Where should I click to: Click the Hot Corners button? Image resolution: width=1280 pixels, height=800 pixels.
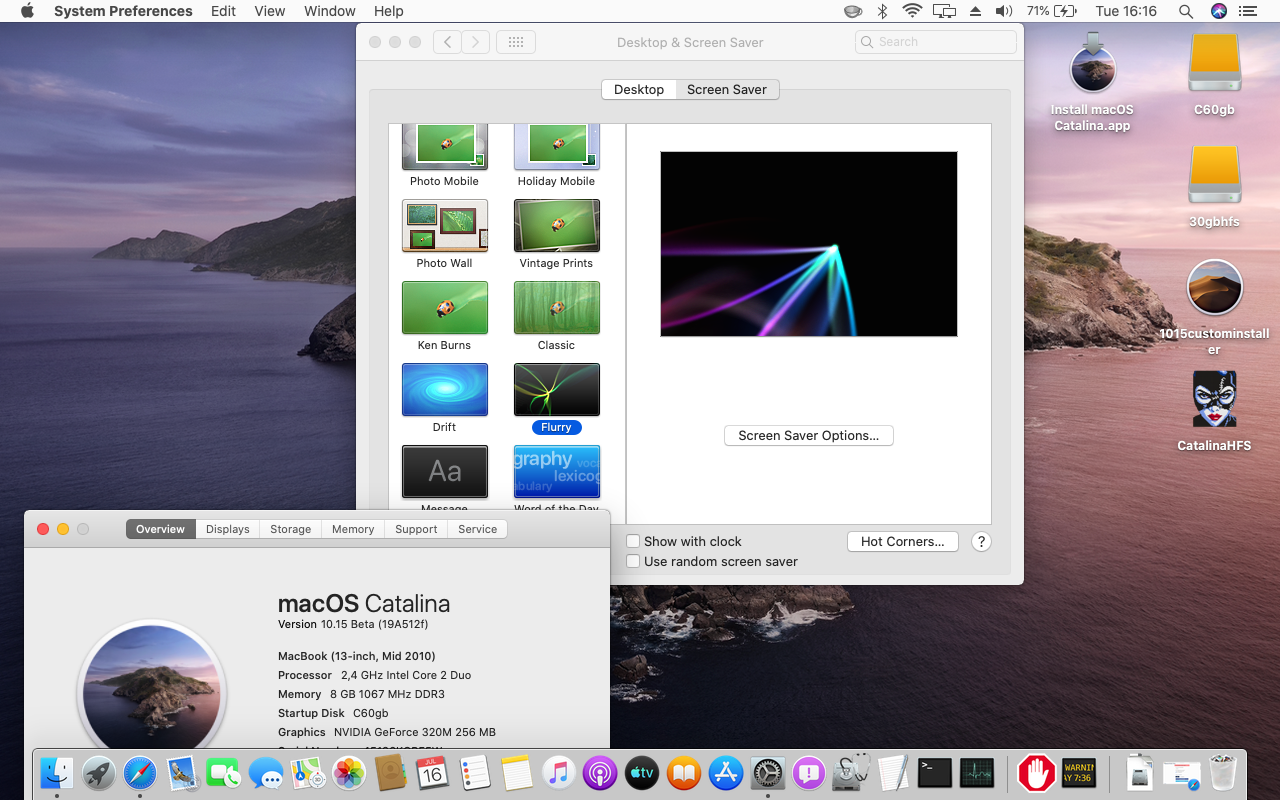[902, 541]
